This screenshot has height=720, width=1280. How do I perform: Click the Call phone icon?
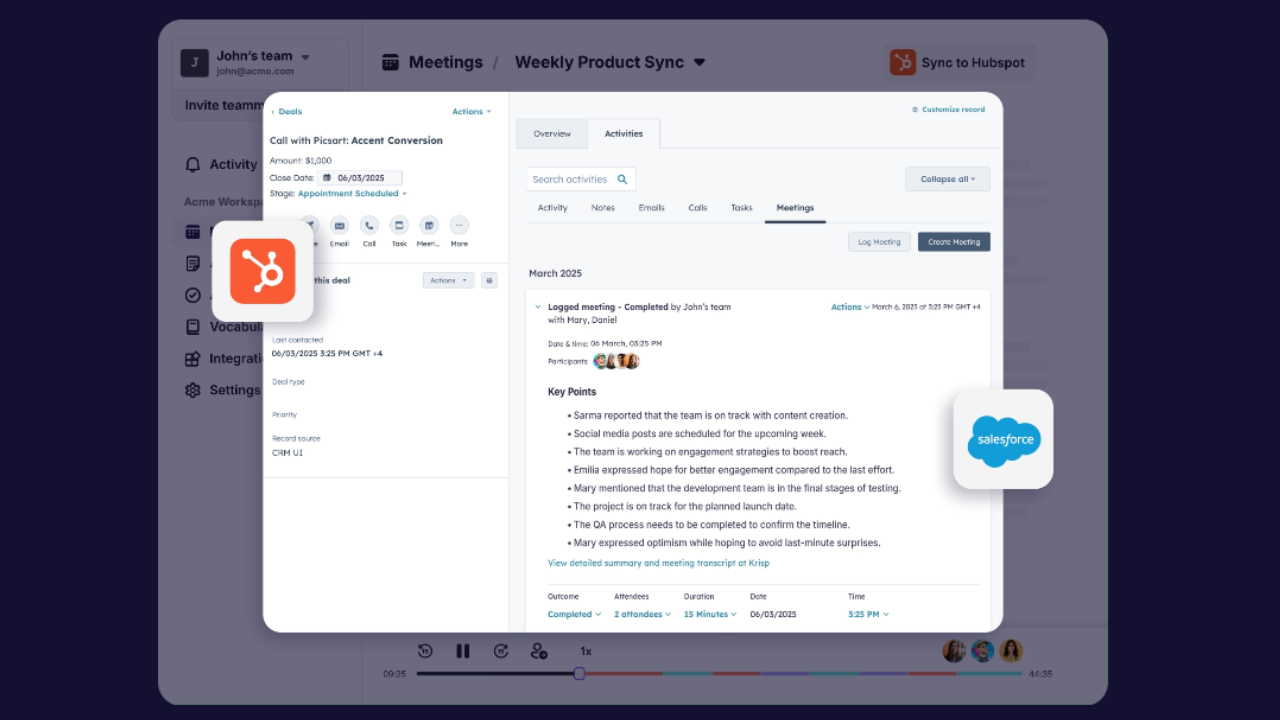pyautogui.click(x=369, y=226)
